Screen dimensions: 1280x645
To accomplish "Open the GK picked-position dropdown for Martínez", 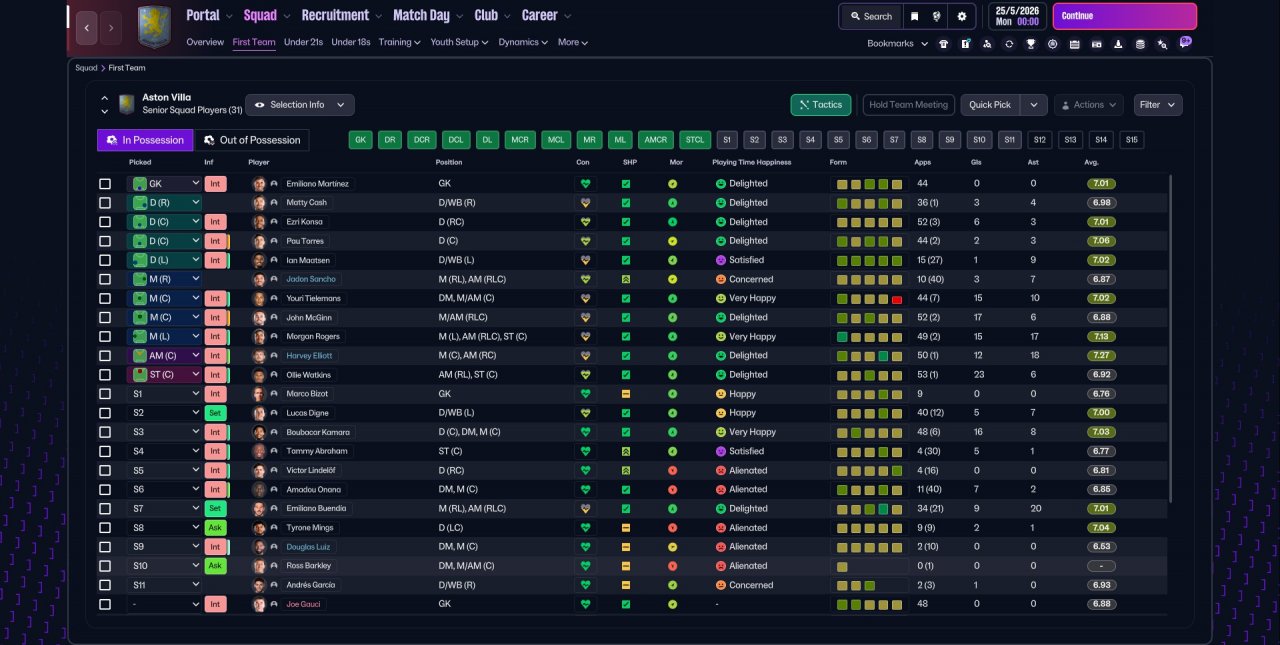I will 164,184.
